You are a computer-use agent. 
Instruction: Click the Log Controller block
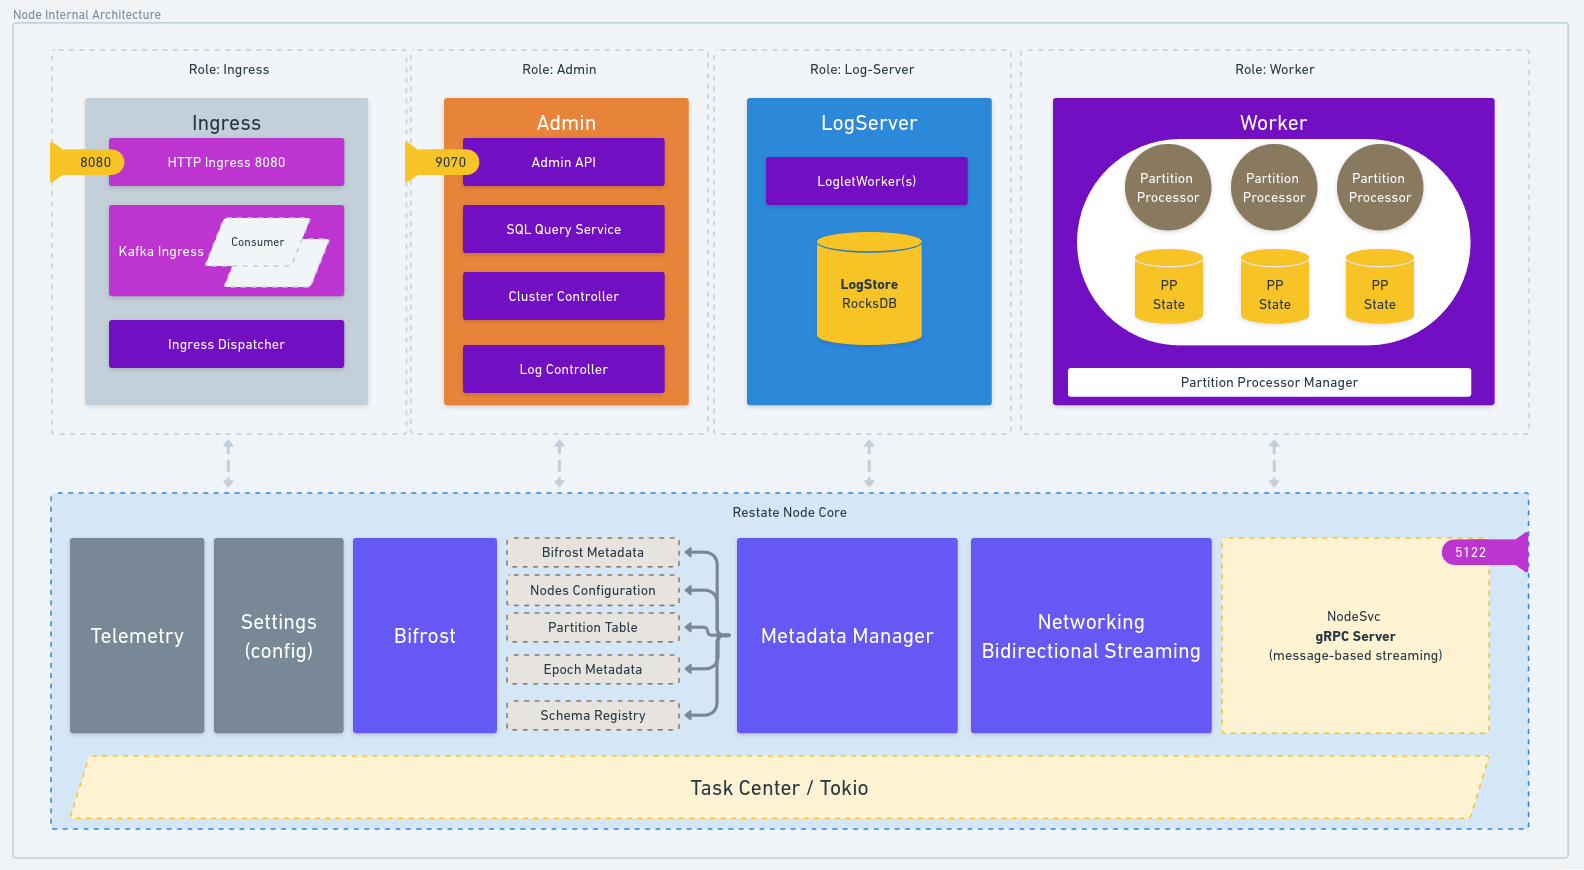point(564,369)
